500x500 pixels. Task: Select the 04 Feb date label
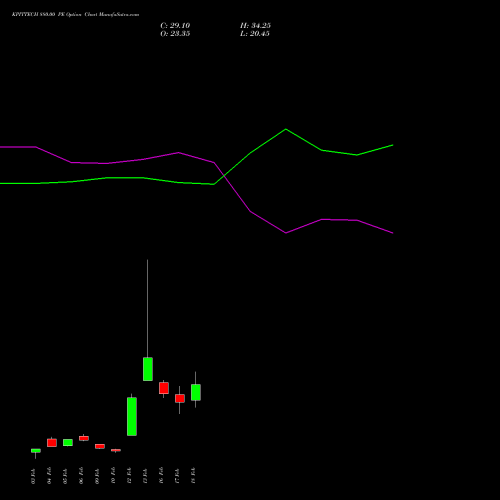[49, 476]
